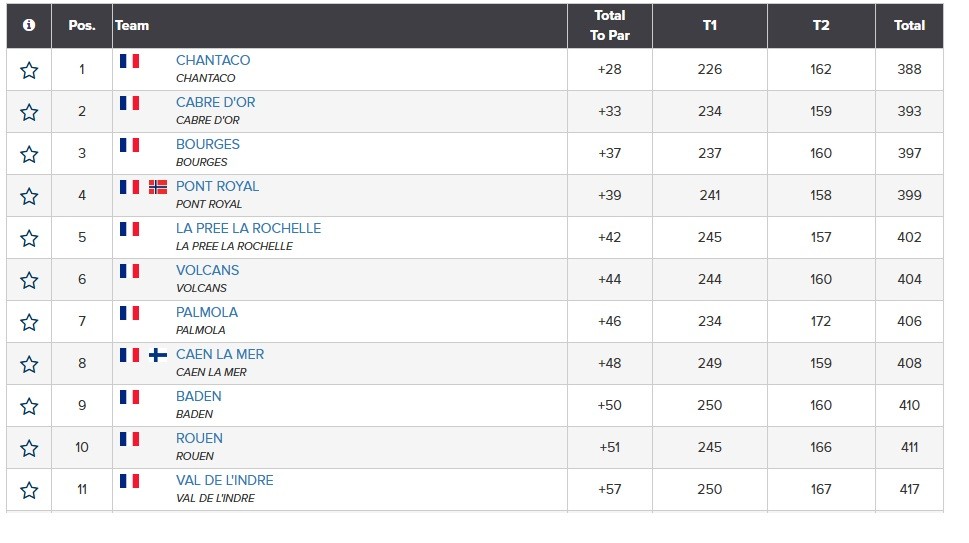This screenshot has height=543, width=969.
Task: Favorite the CAEN LA MER team
Action: click(x=29, y=364)
